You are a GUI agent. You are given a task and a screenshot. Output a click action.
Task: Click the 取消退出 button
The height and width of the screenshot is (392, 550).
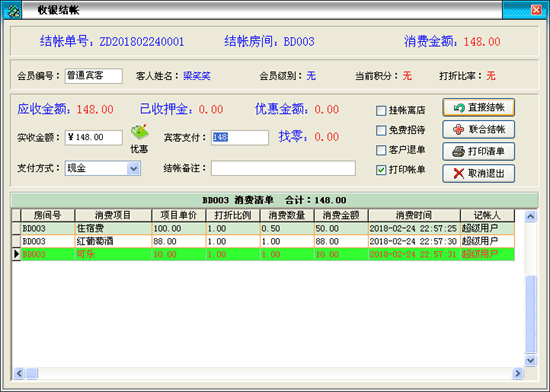(479, 174)
